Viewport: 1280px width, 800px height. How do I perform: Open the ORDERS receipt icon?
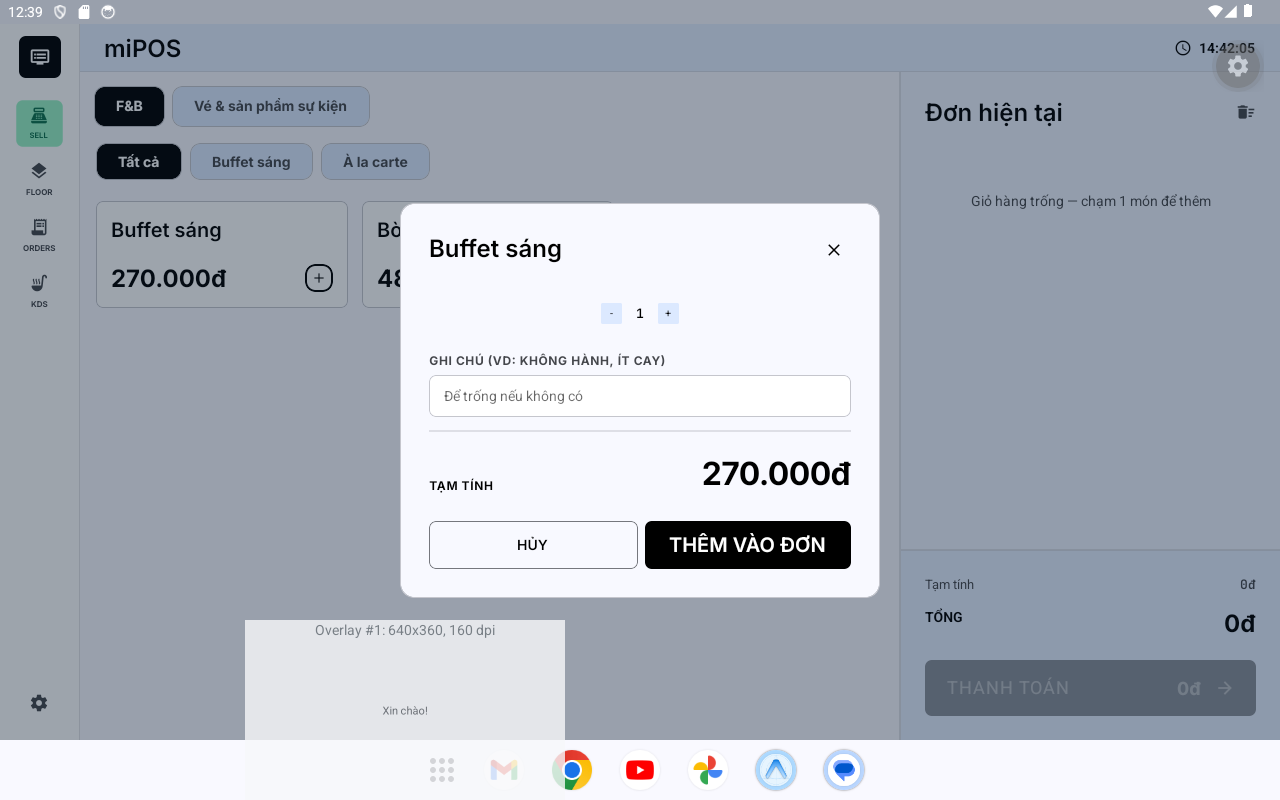click(x=39, y=235)
